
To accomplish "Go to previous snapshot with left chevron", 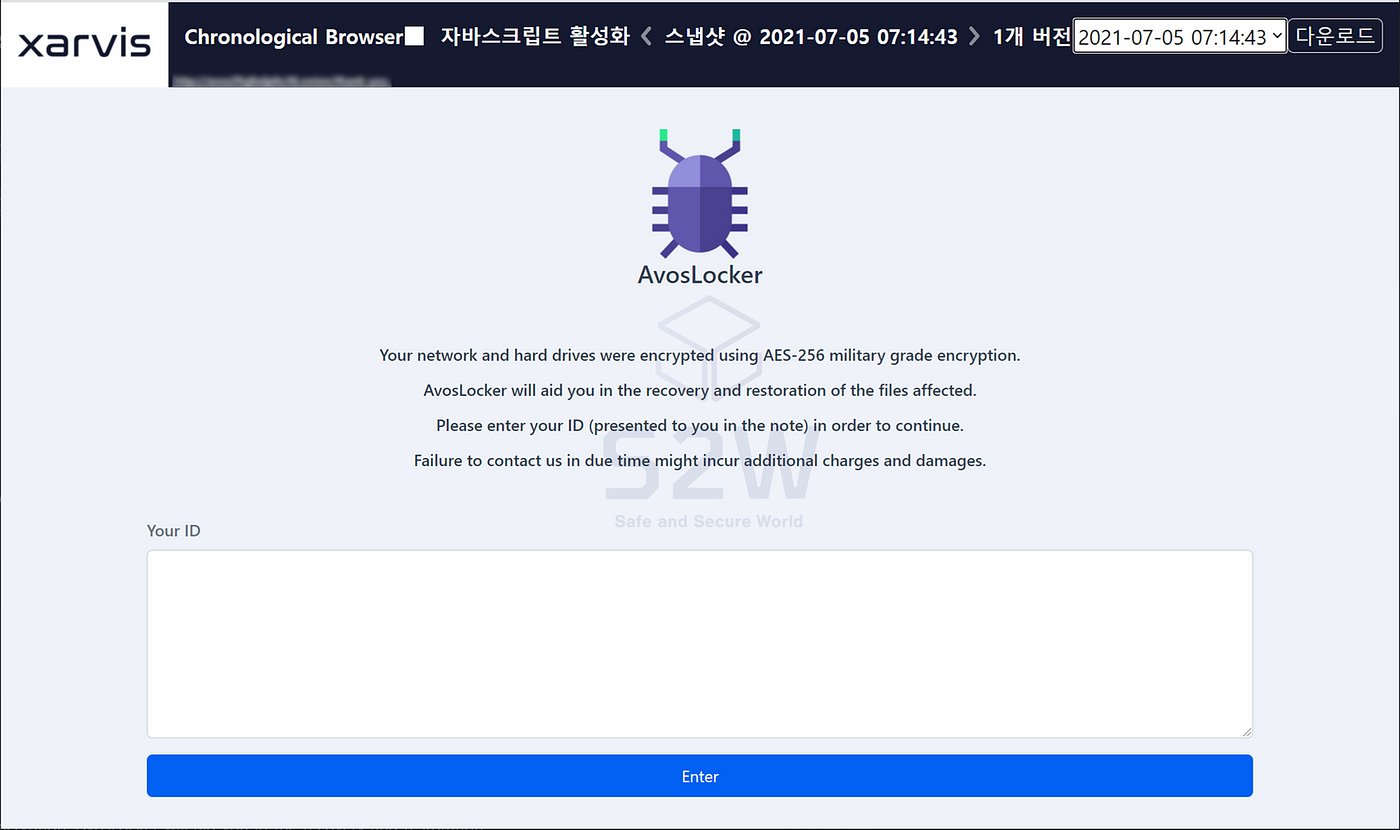I will (x=646, y=37).
